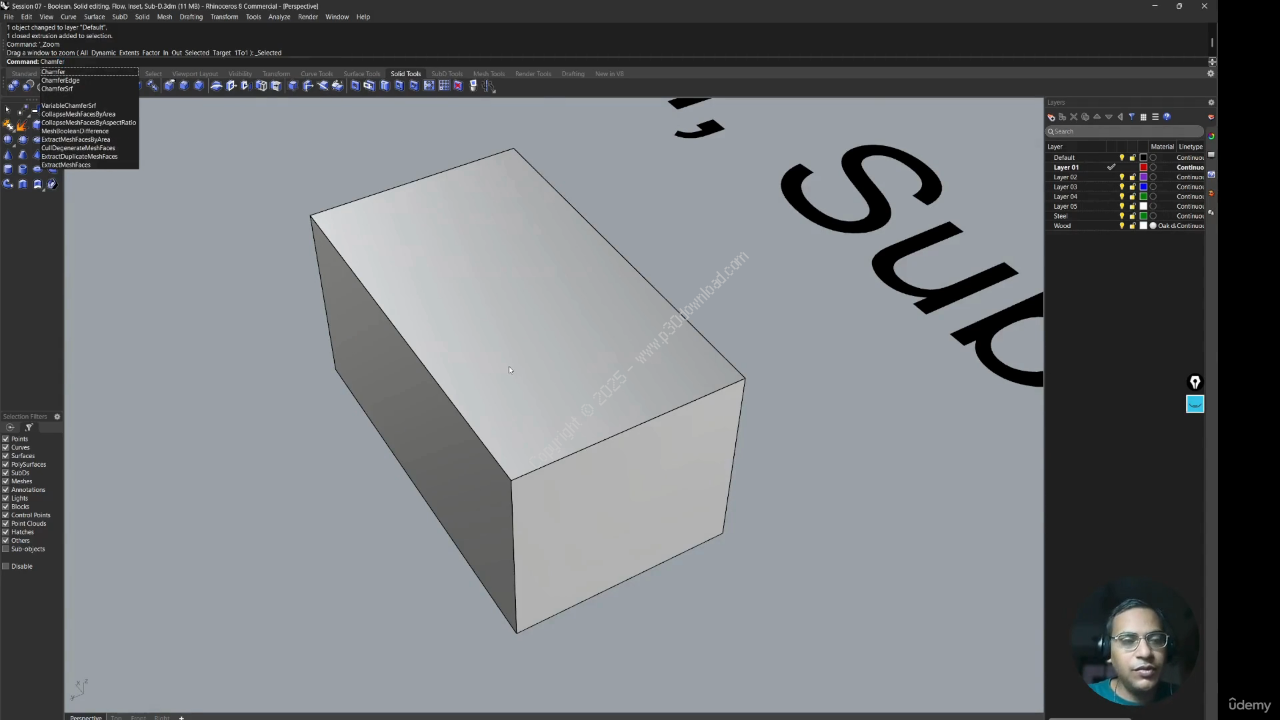
Task: Switch to the SubD Tools toolbar tab
Action: [x=446, y=74]
